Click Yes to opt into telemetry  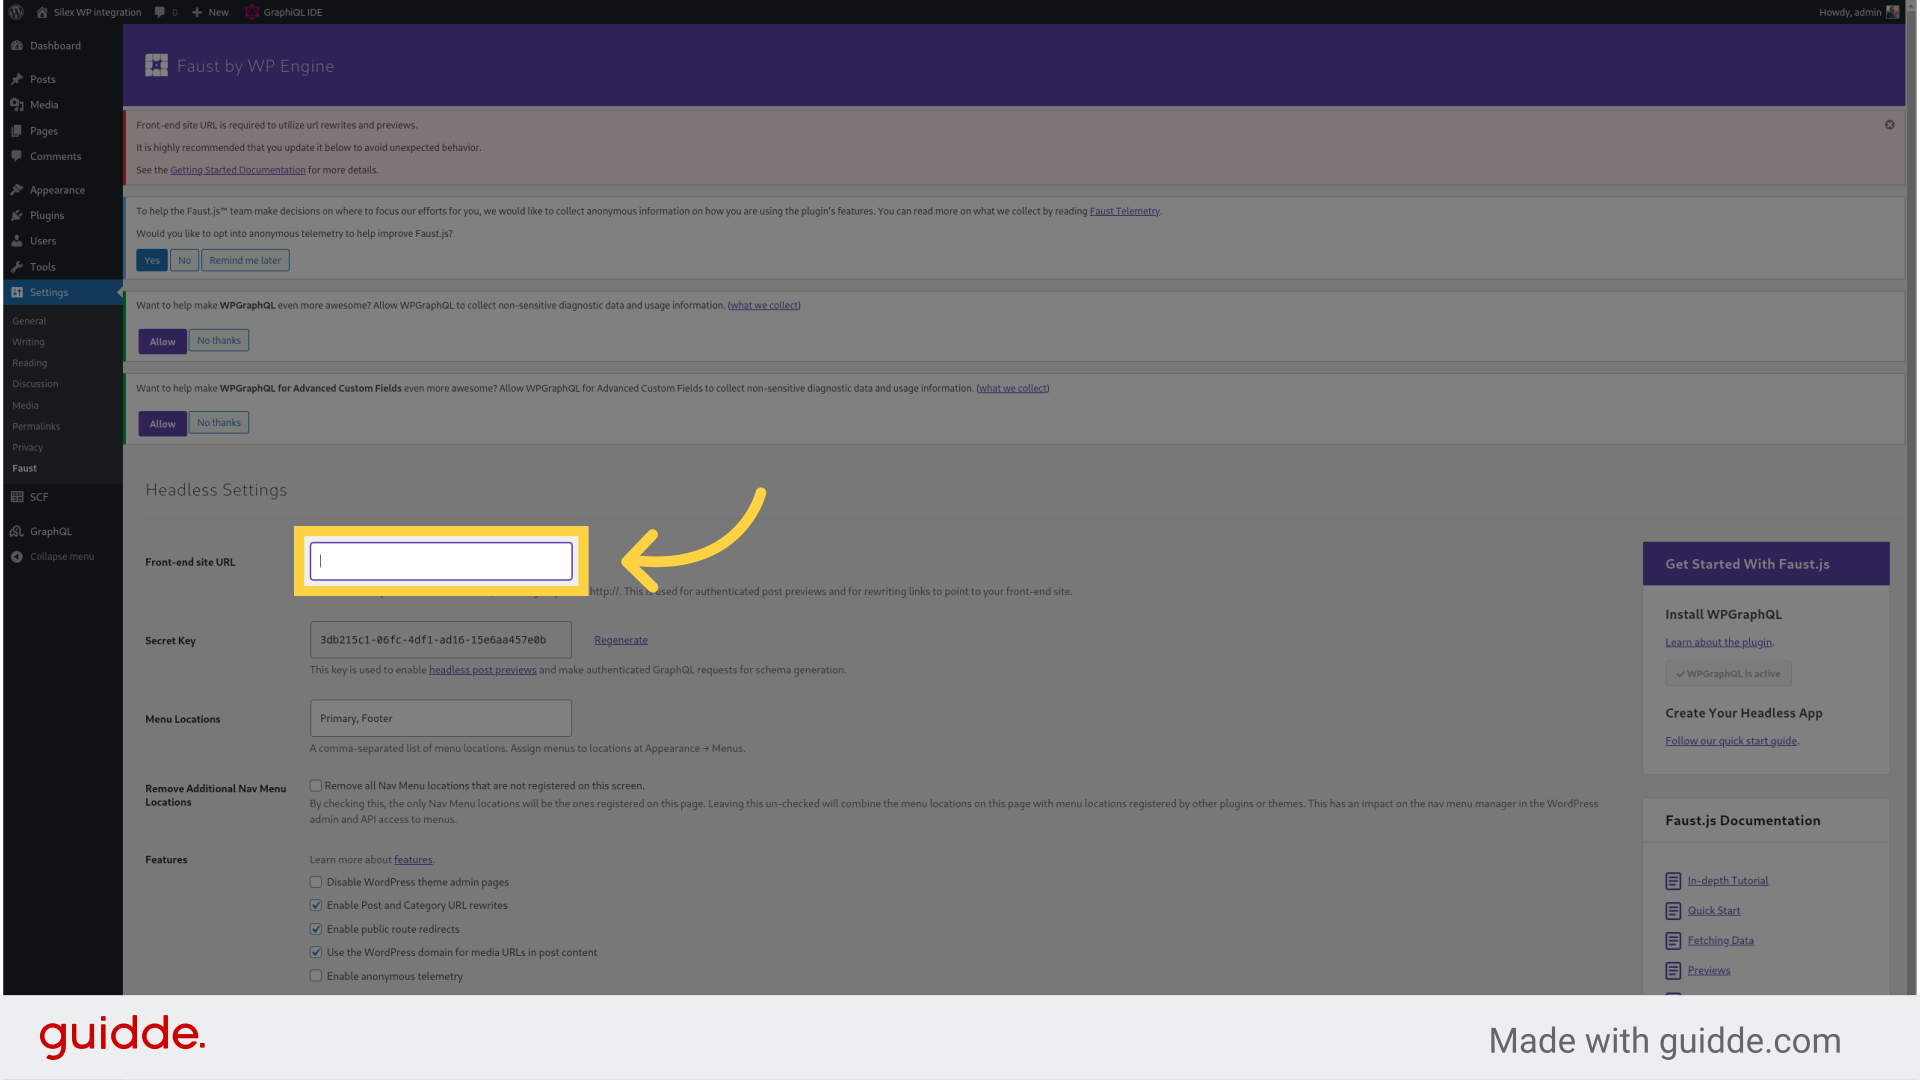point(151,261)
